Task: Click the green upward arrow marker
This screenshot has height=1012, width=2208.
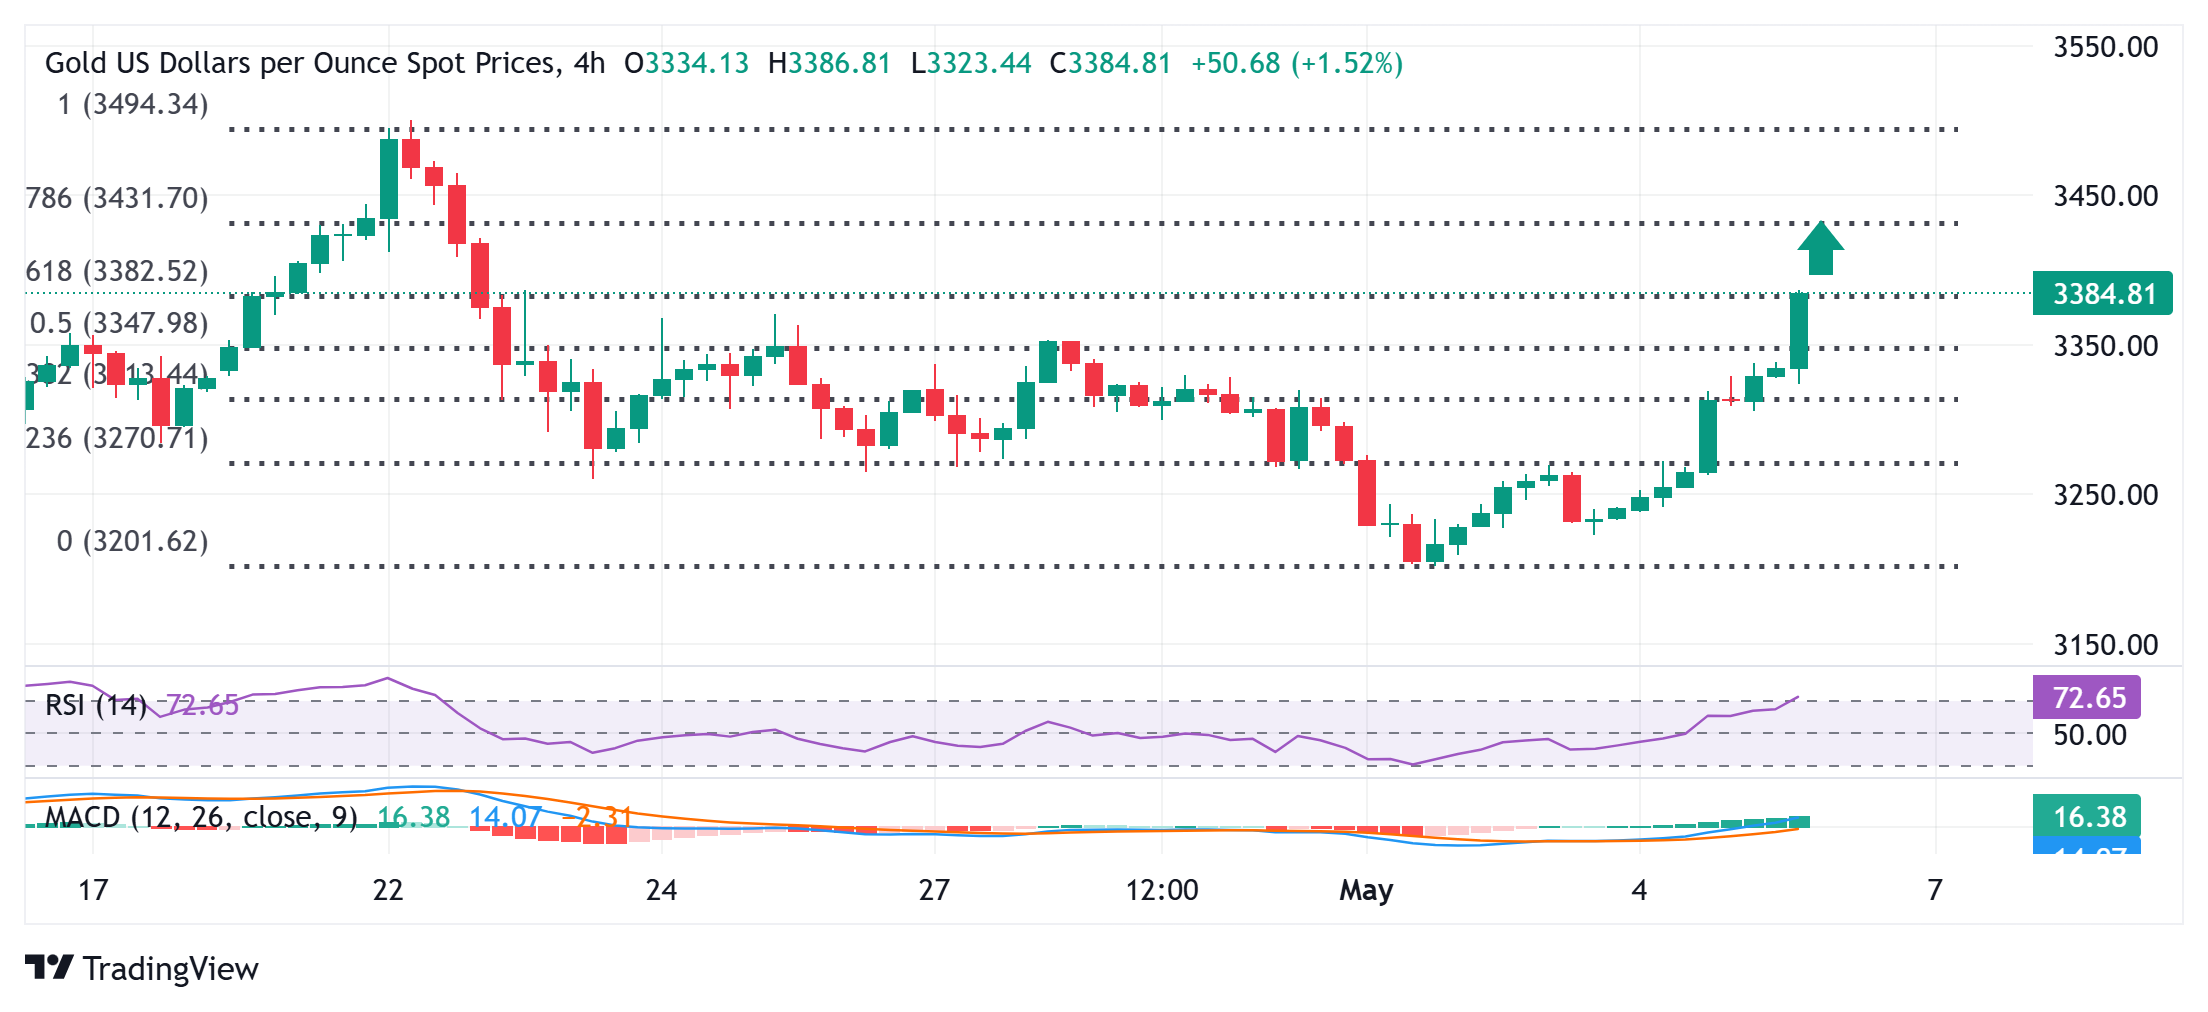Action: tap(1820, 248)
